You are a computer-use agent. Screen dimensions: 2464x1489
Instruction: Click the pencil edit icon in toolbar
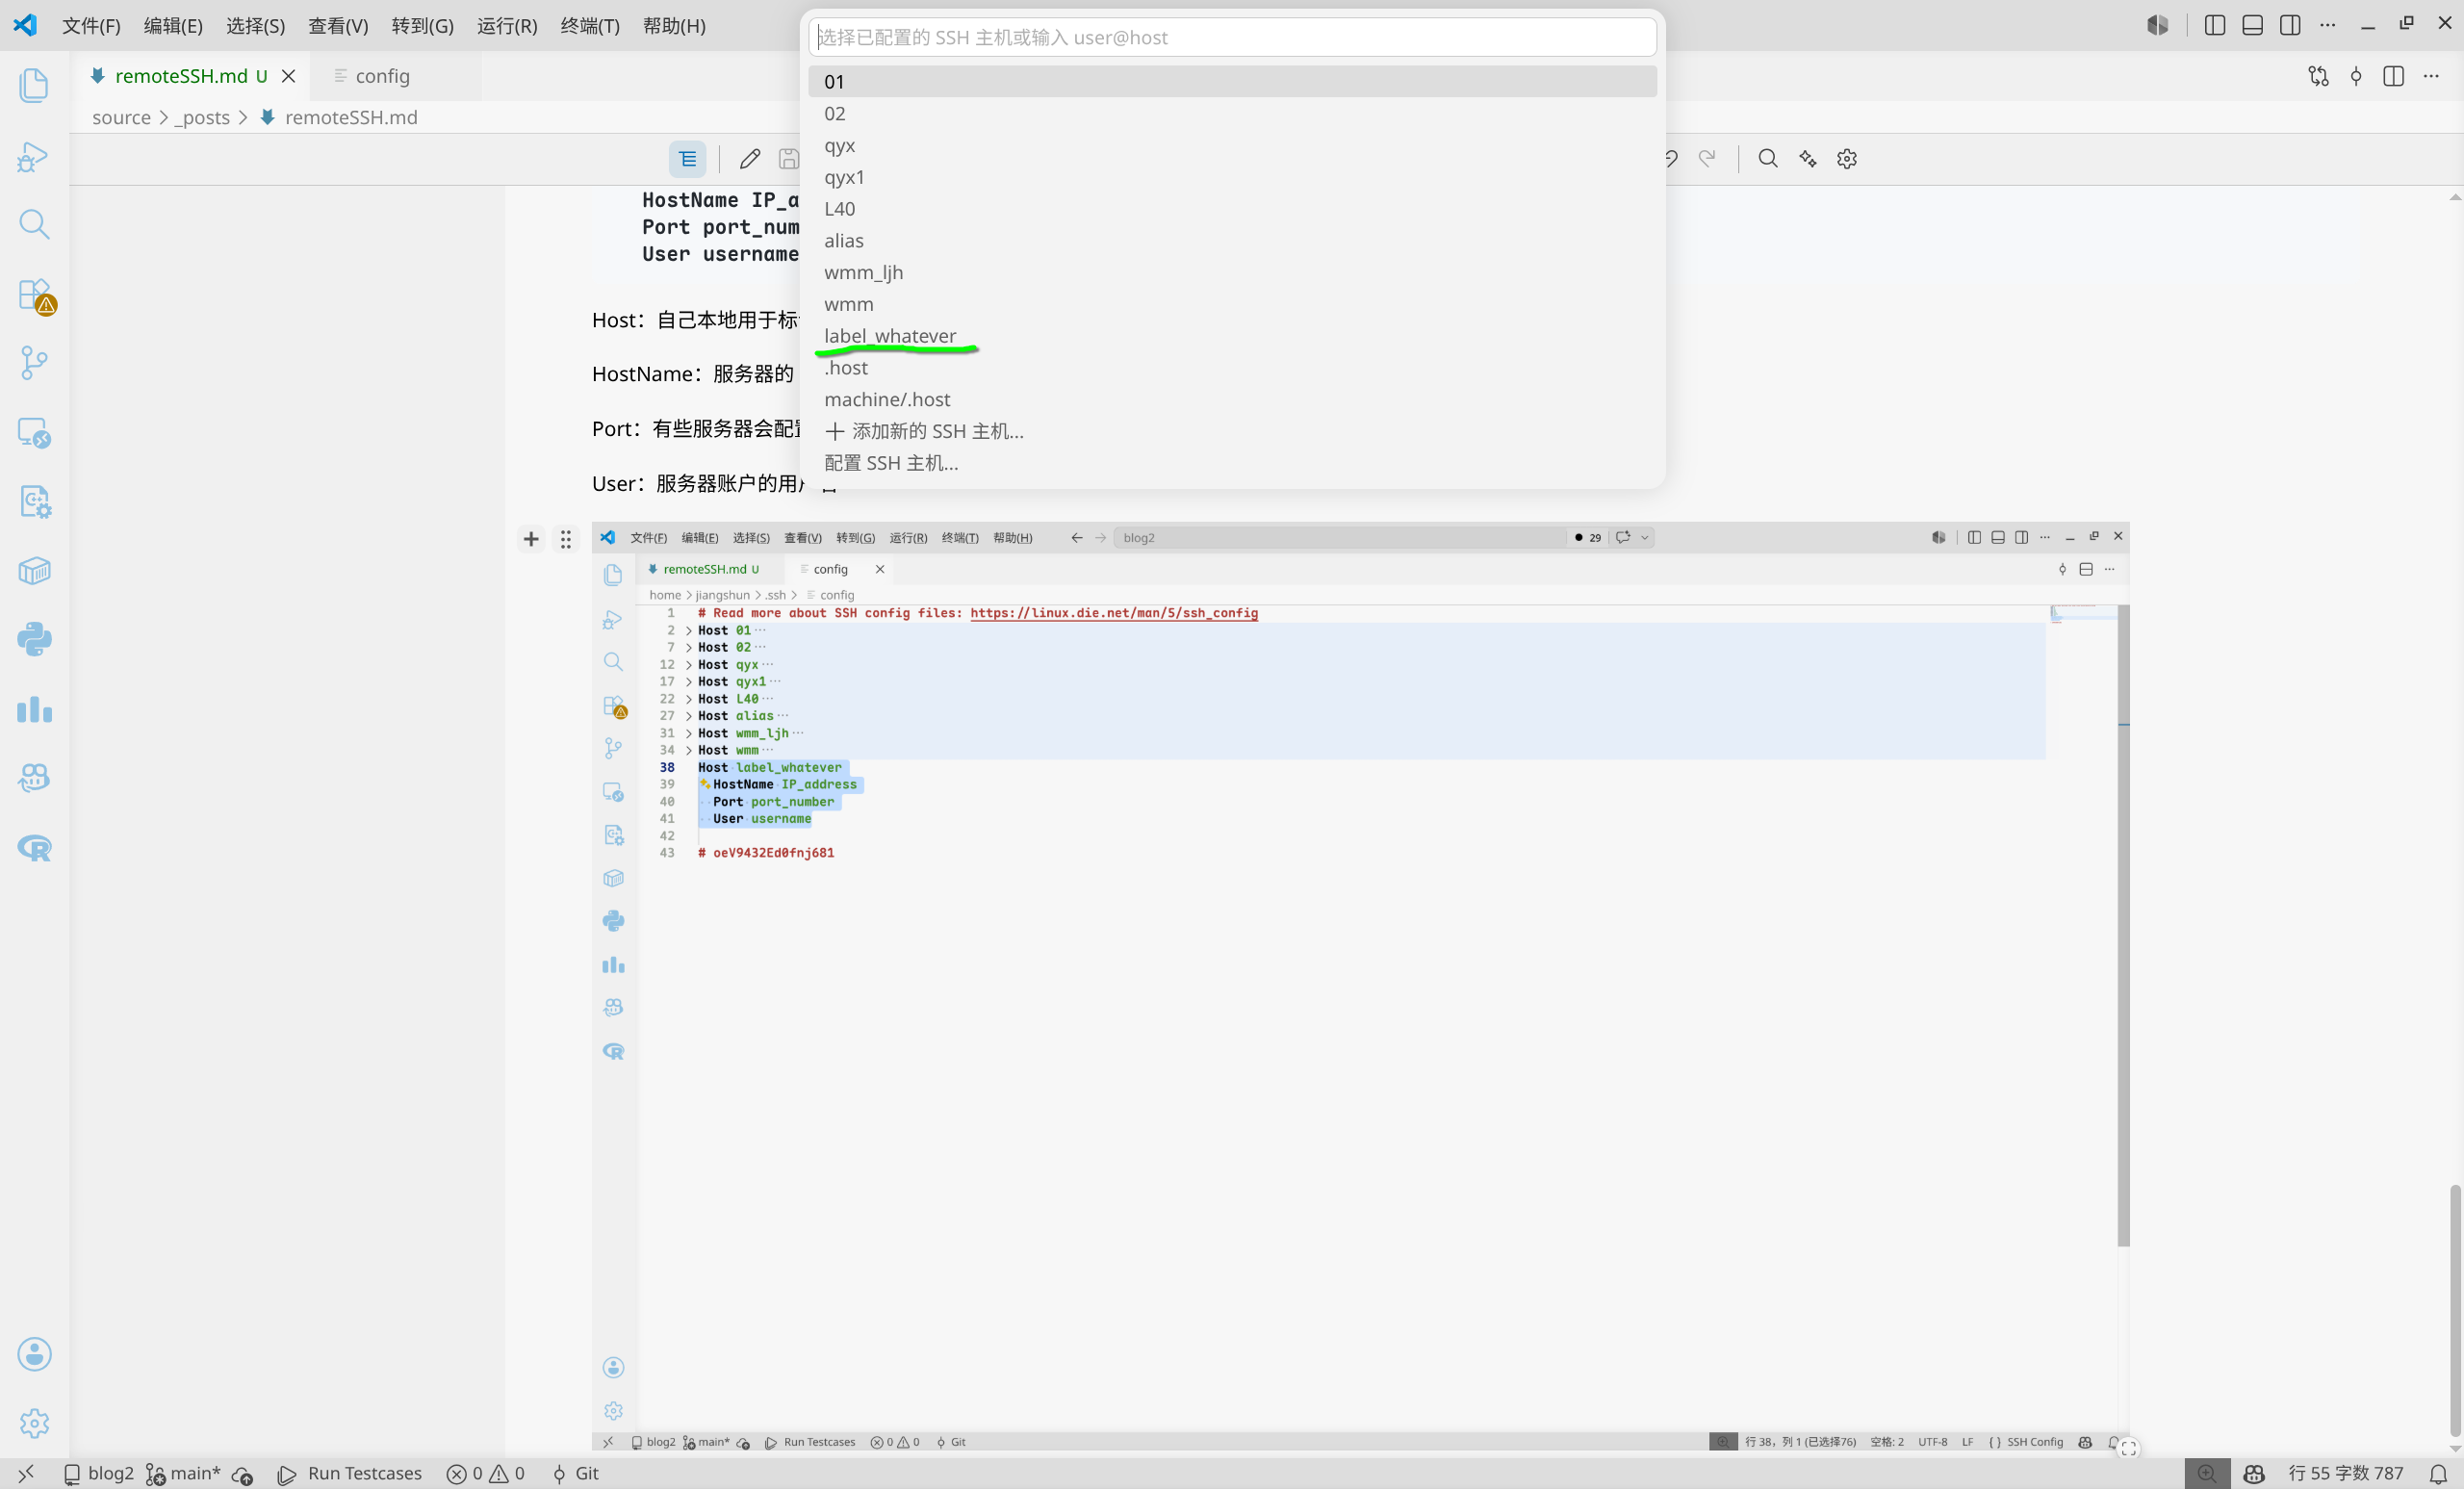click(x=750, y=159)
